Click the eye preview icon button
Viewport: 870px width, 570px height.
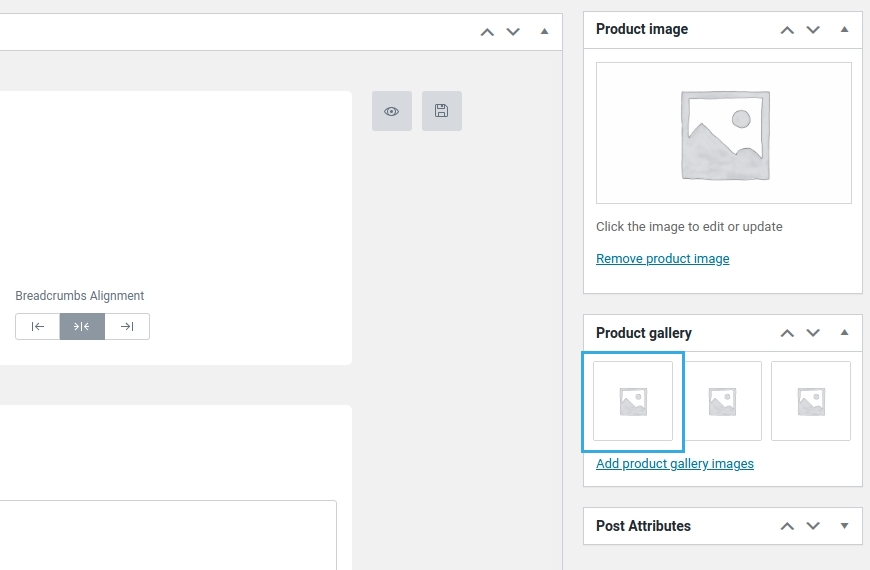(391, 111)
